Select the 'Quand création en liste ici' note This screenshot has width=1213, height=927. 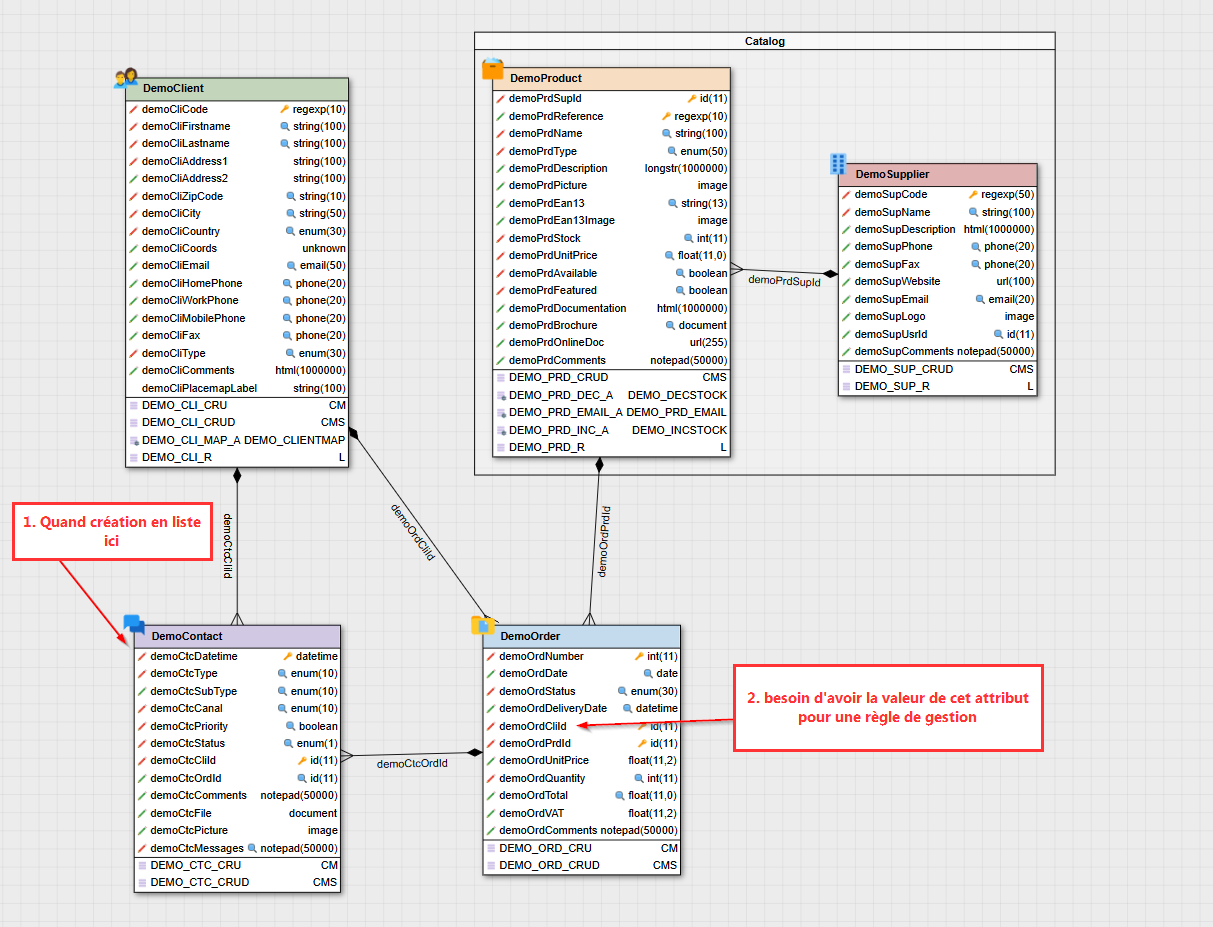point(111,531)
